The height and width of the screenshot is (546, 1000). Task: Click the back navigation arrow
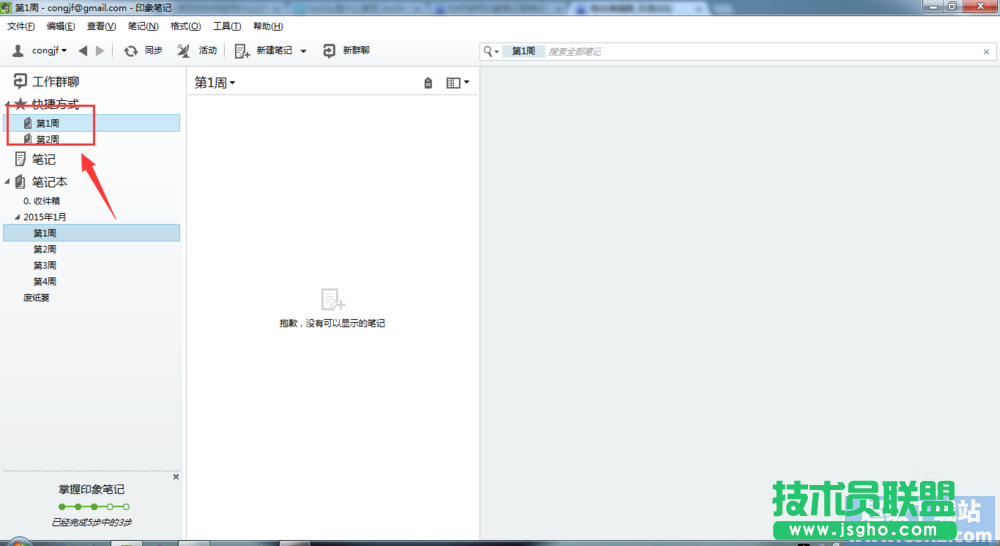coord(83,51)
